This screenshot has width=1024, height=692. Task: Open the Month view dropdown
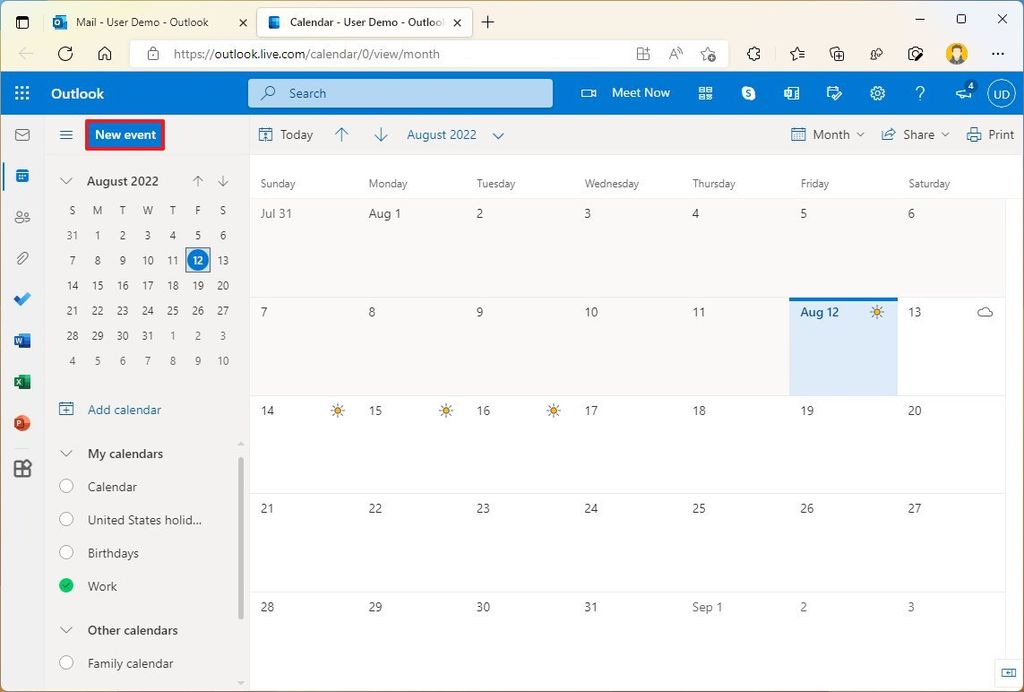[x=827, y=135]
